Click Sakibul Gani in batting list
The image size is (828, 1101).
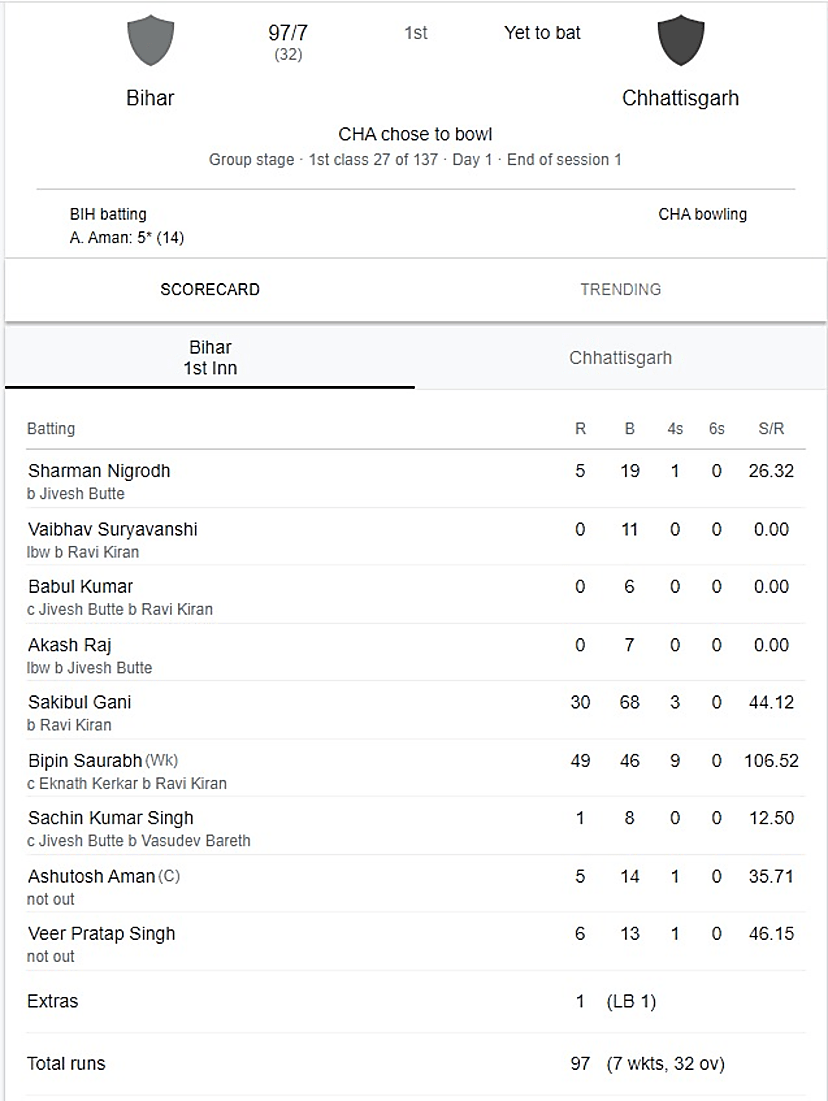[x=79, y=702]
